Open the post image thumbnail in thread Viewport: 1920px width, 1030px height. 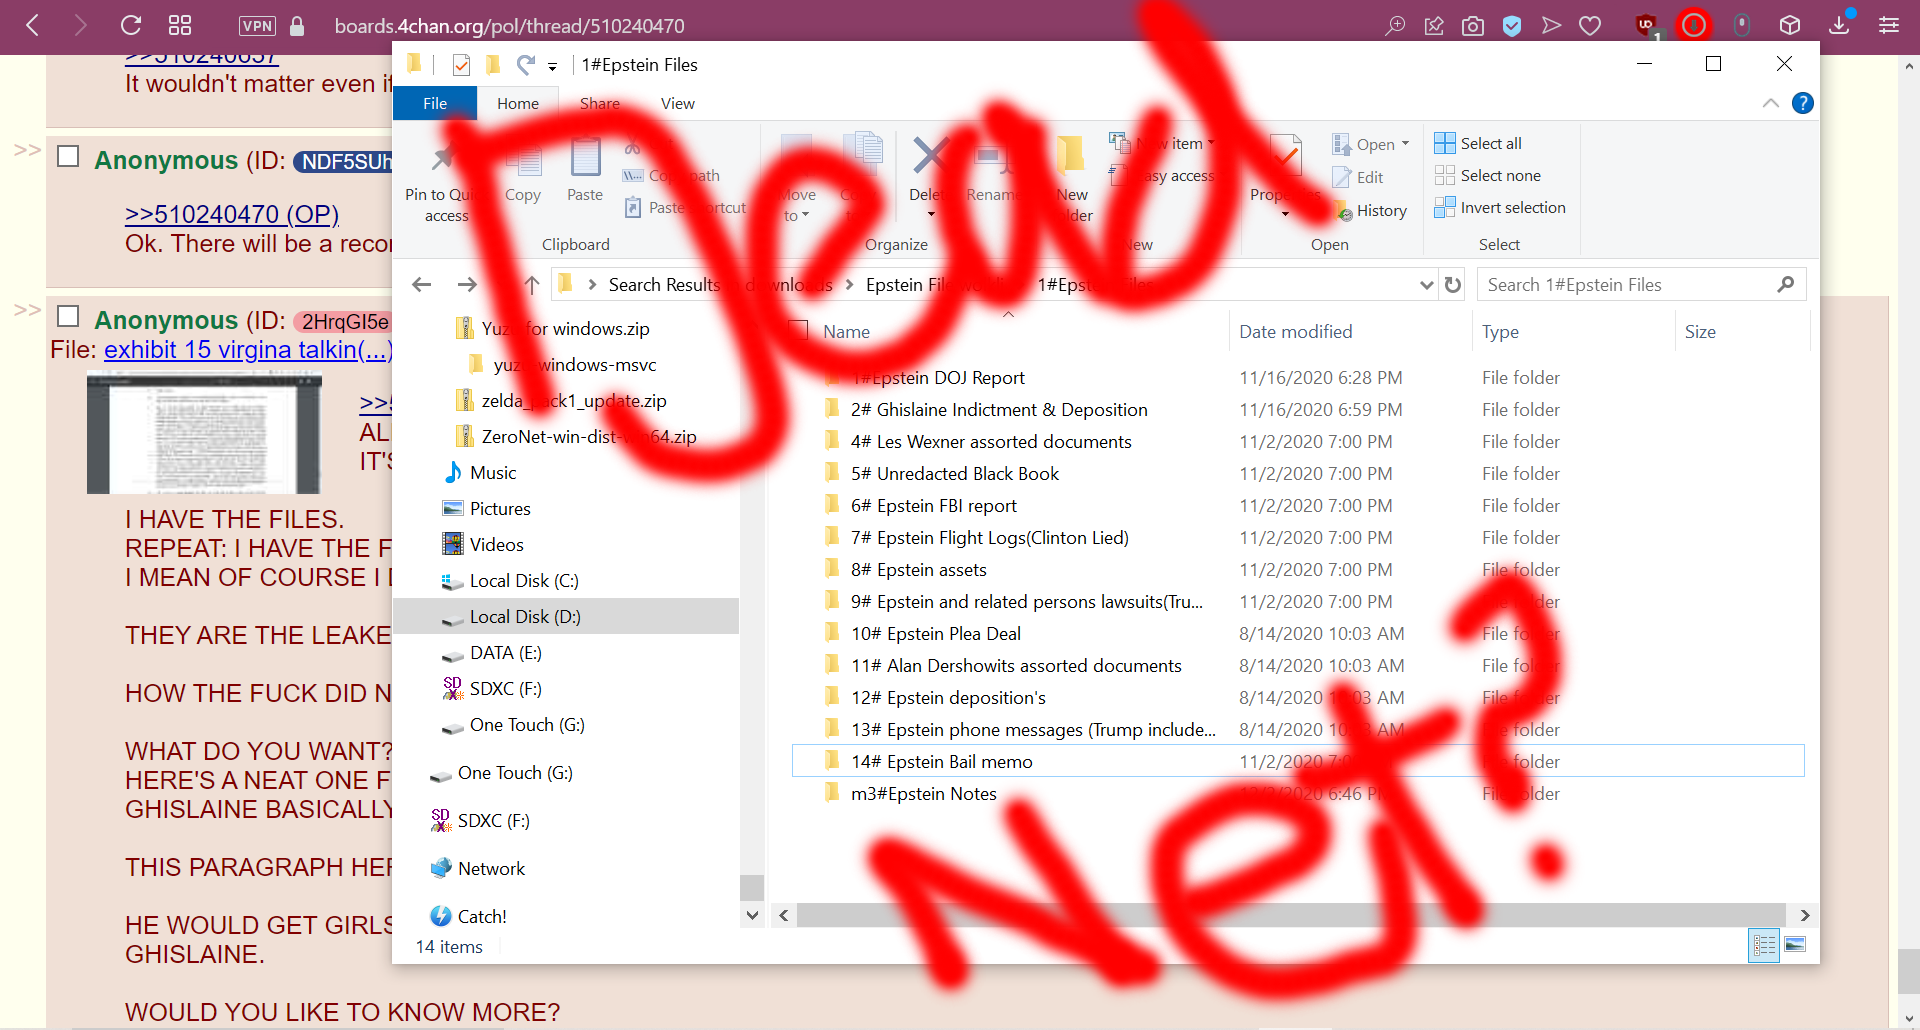pos(204,433)
